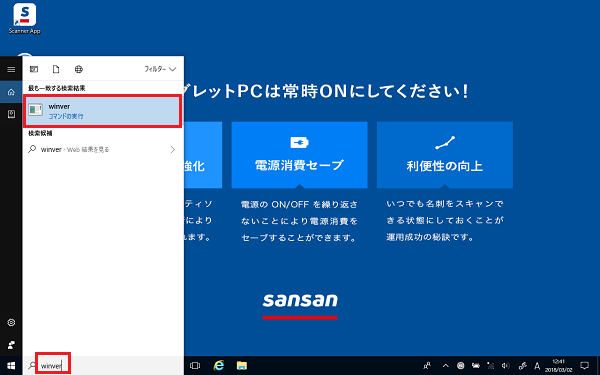Viewport: 600px width, 375px height.
Task: Expand the フィルター dropdown
Action: tap(160, 69)
